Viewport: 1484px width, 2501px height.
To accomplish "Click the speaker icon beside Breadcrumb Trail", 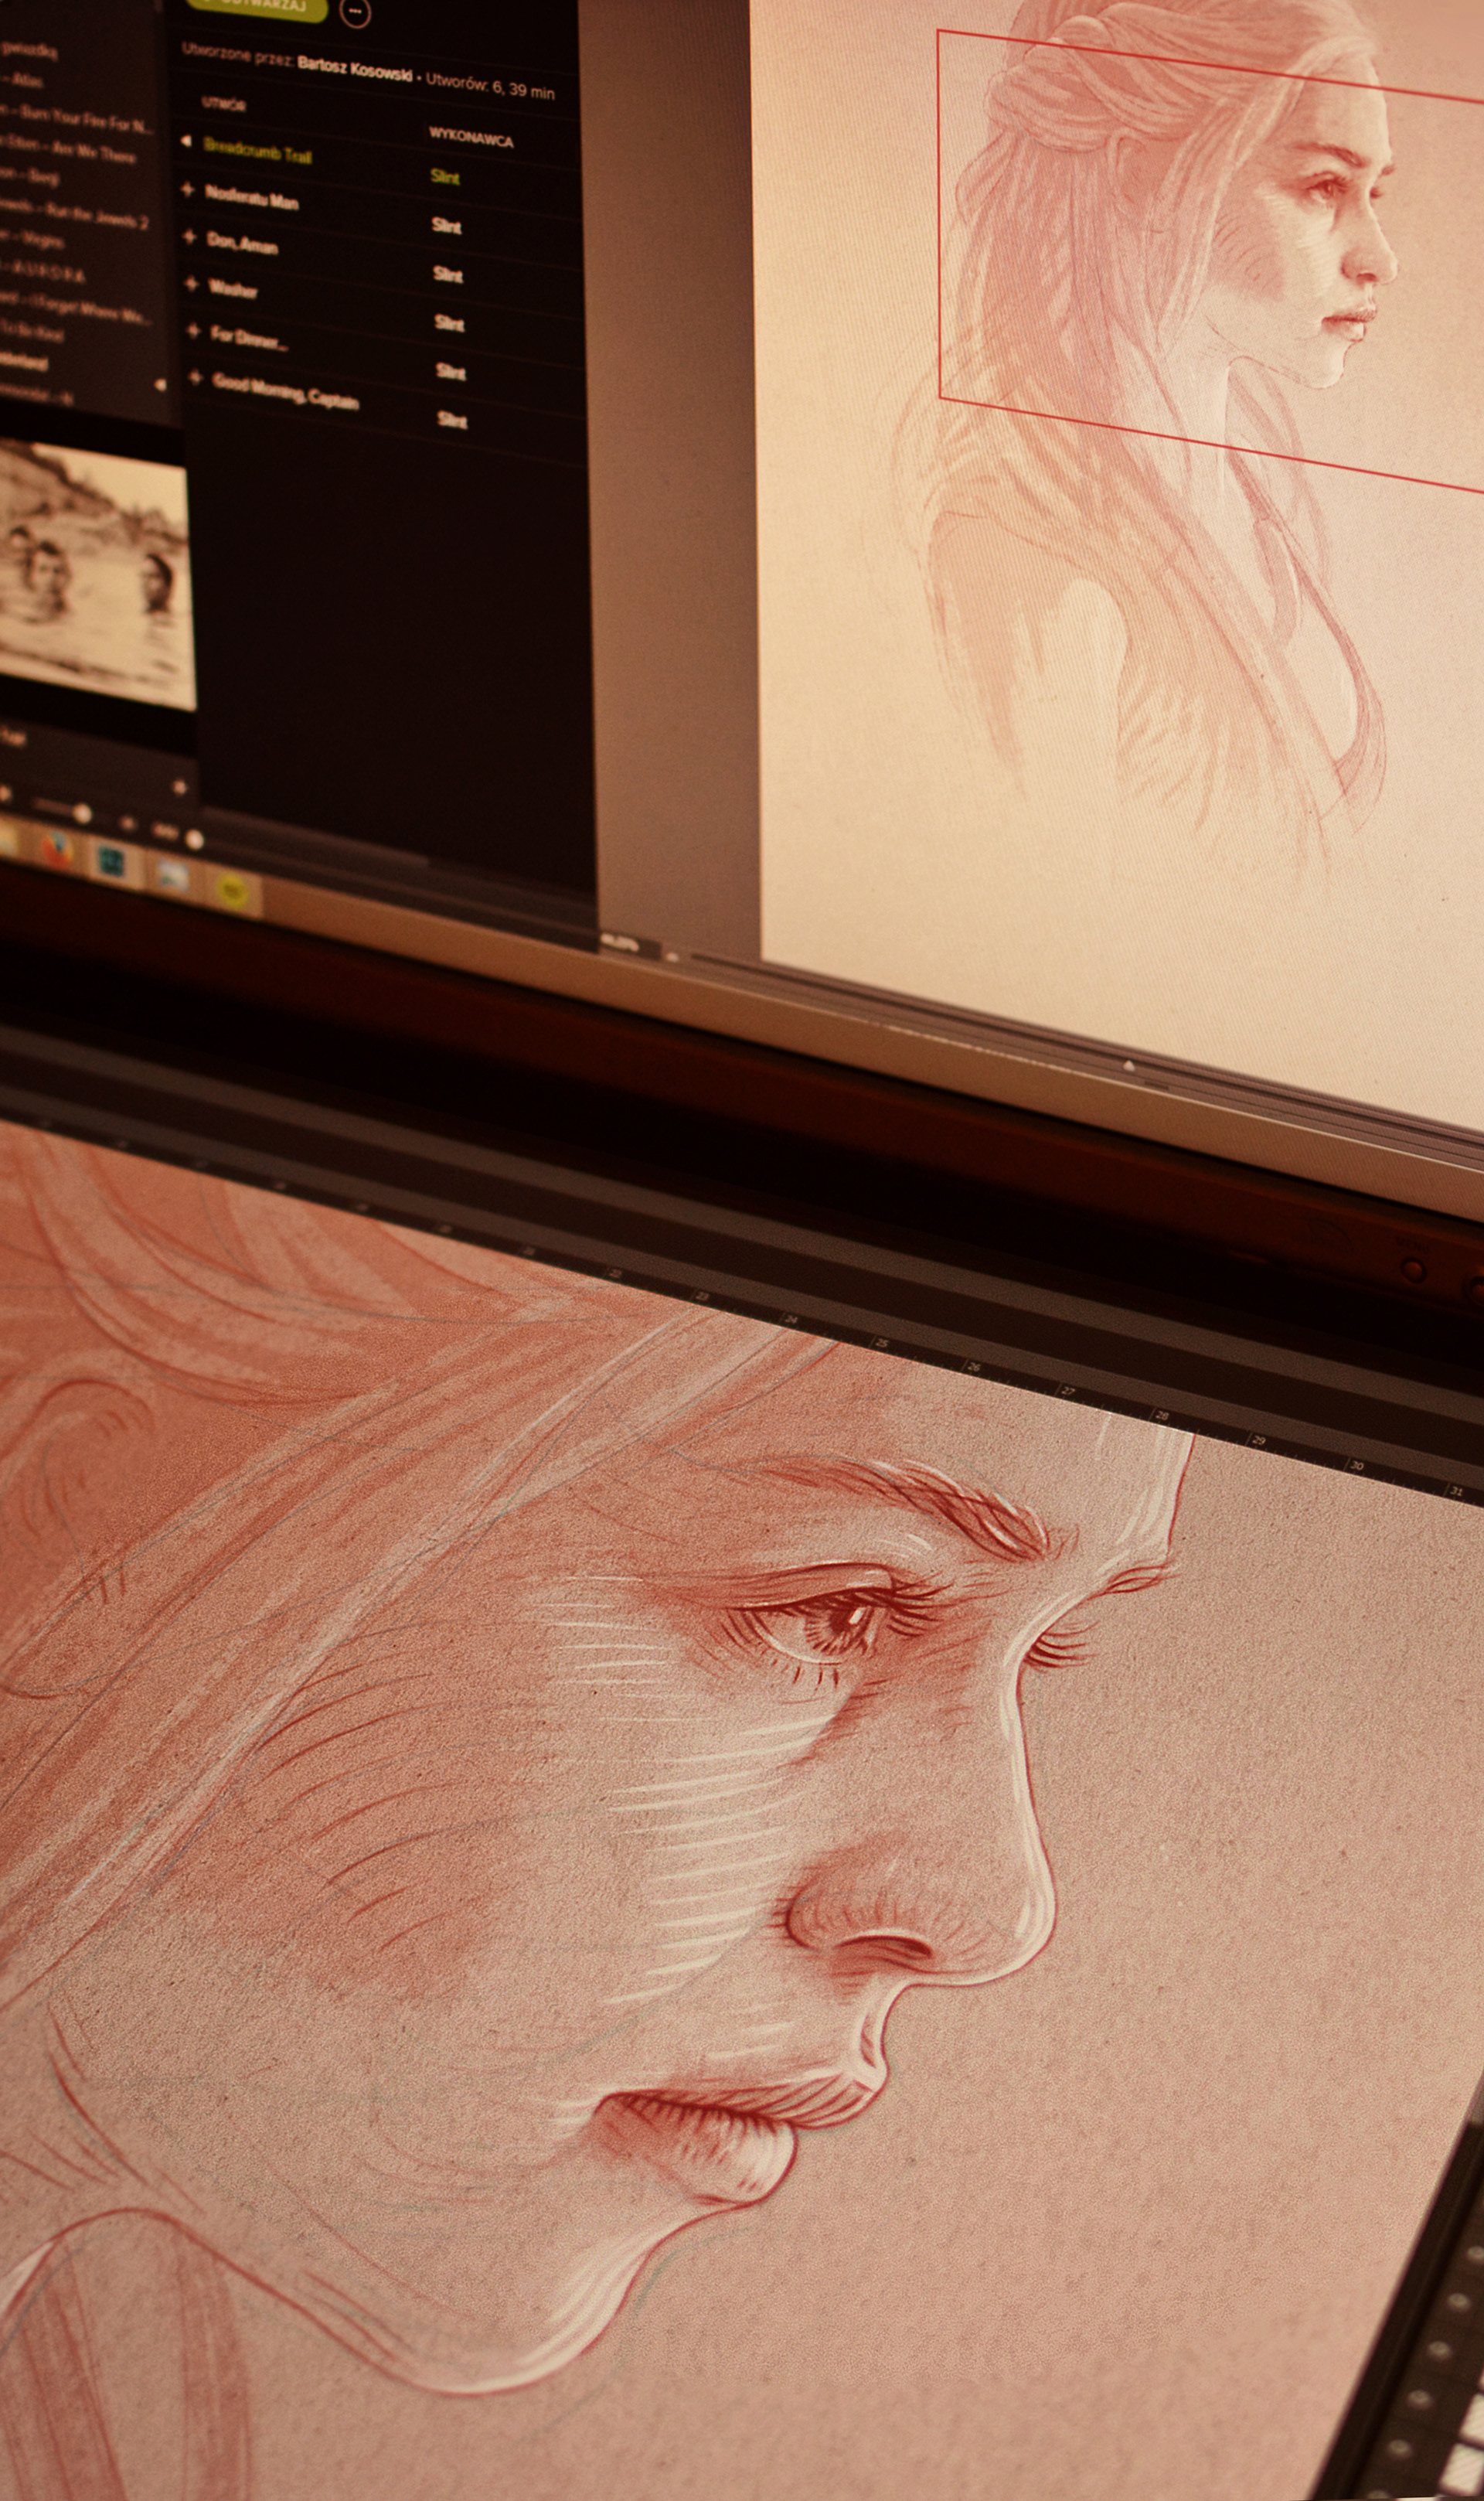I will 186,142.
